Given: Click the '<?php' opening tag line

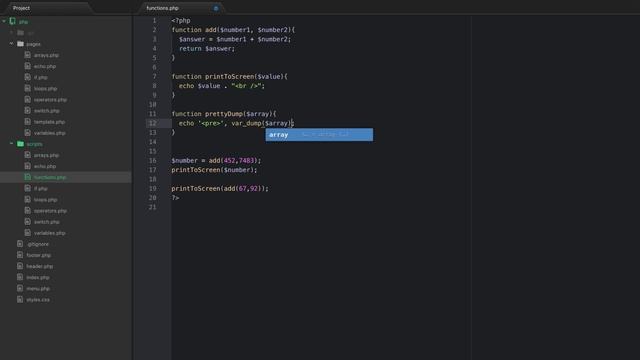Looking at the screenshot, I should (x=181, y=20).
